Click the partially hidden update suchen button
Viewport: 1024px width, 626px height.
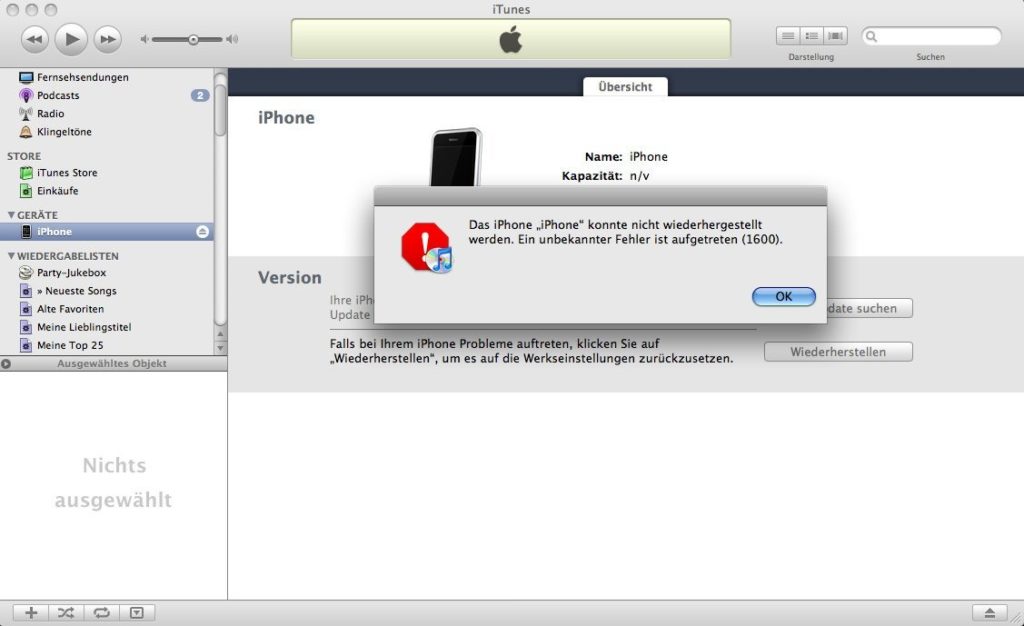pyautogui.click(x=869, y=308)
